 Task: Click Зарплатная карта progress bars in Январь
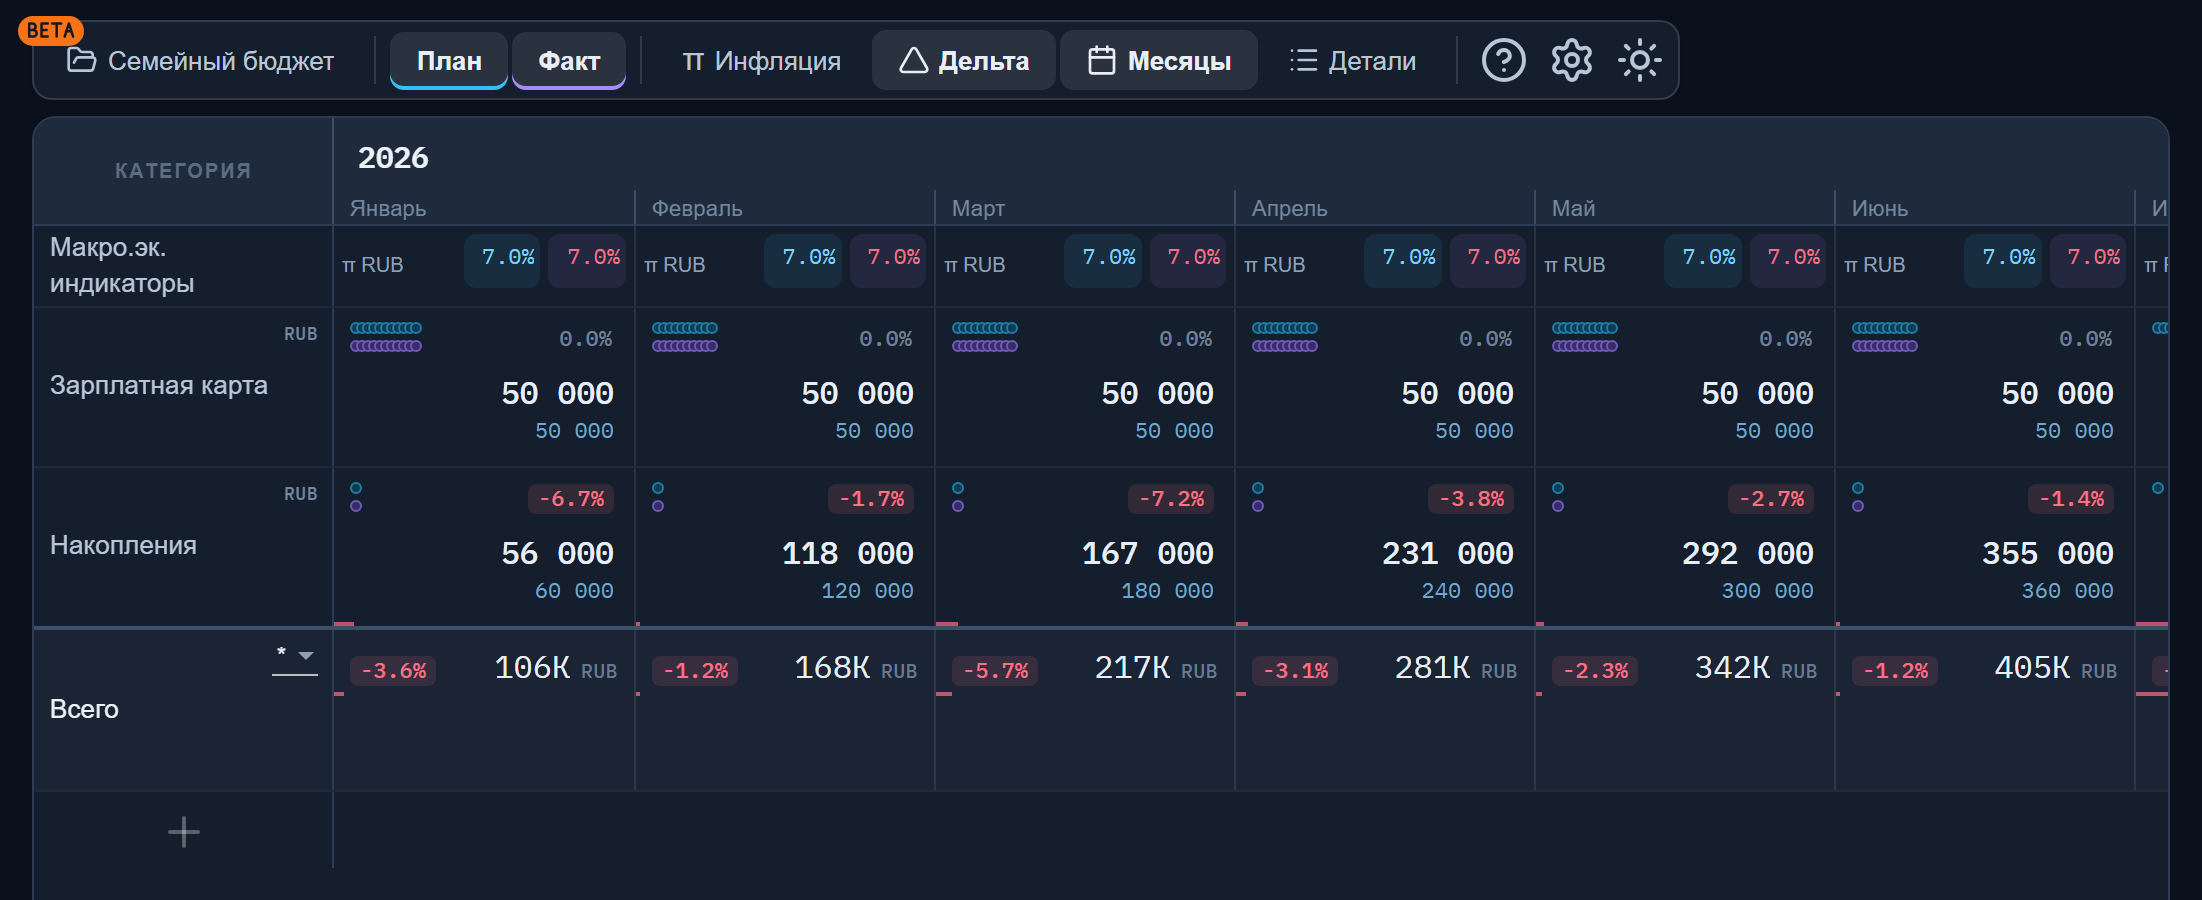pyautogui.click(x=386, y=337)
